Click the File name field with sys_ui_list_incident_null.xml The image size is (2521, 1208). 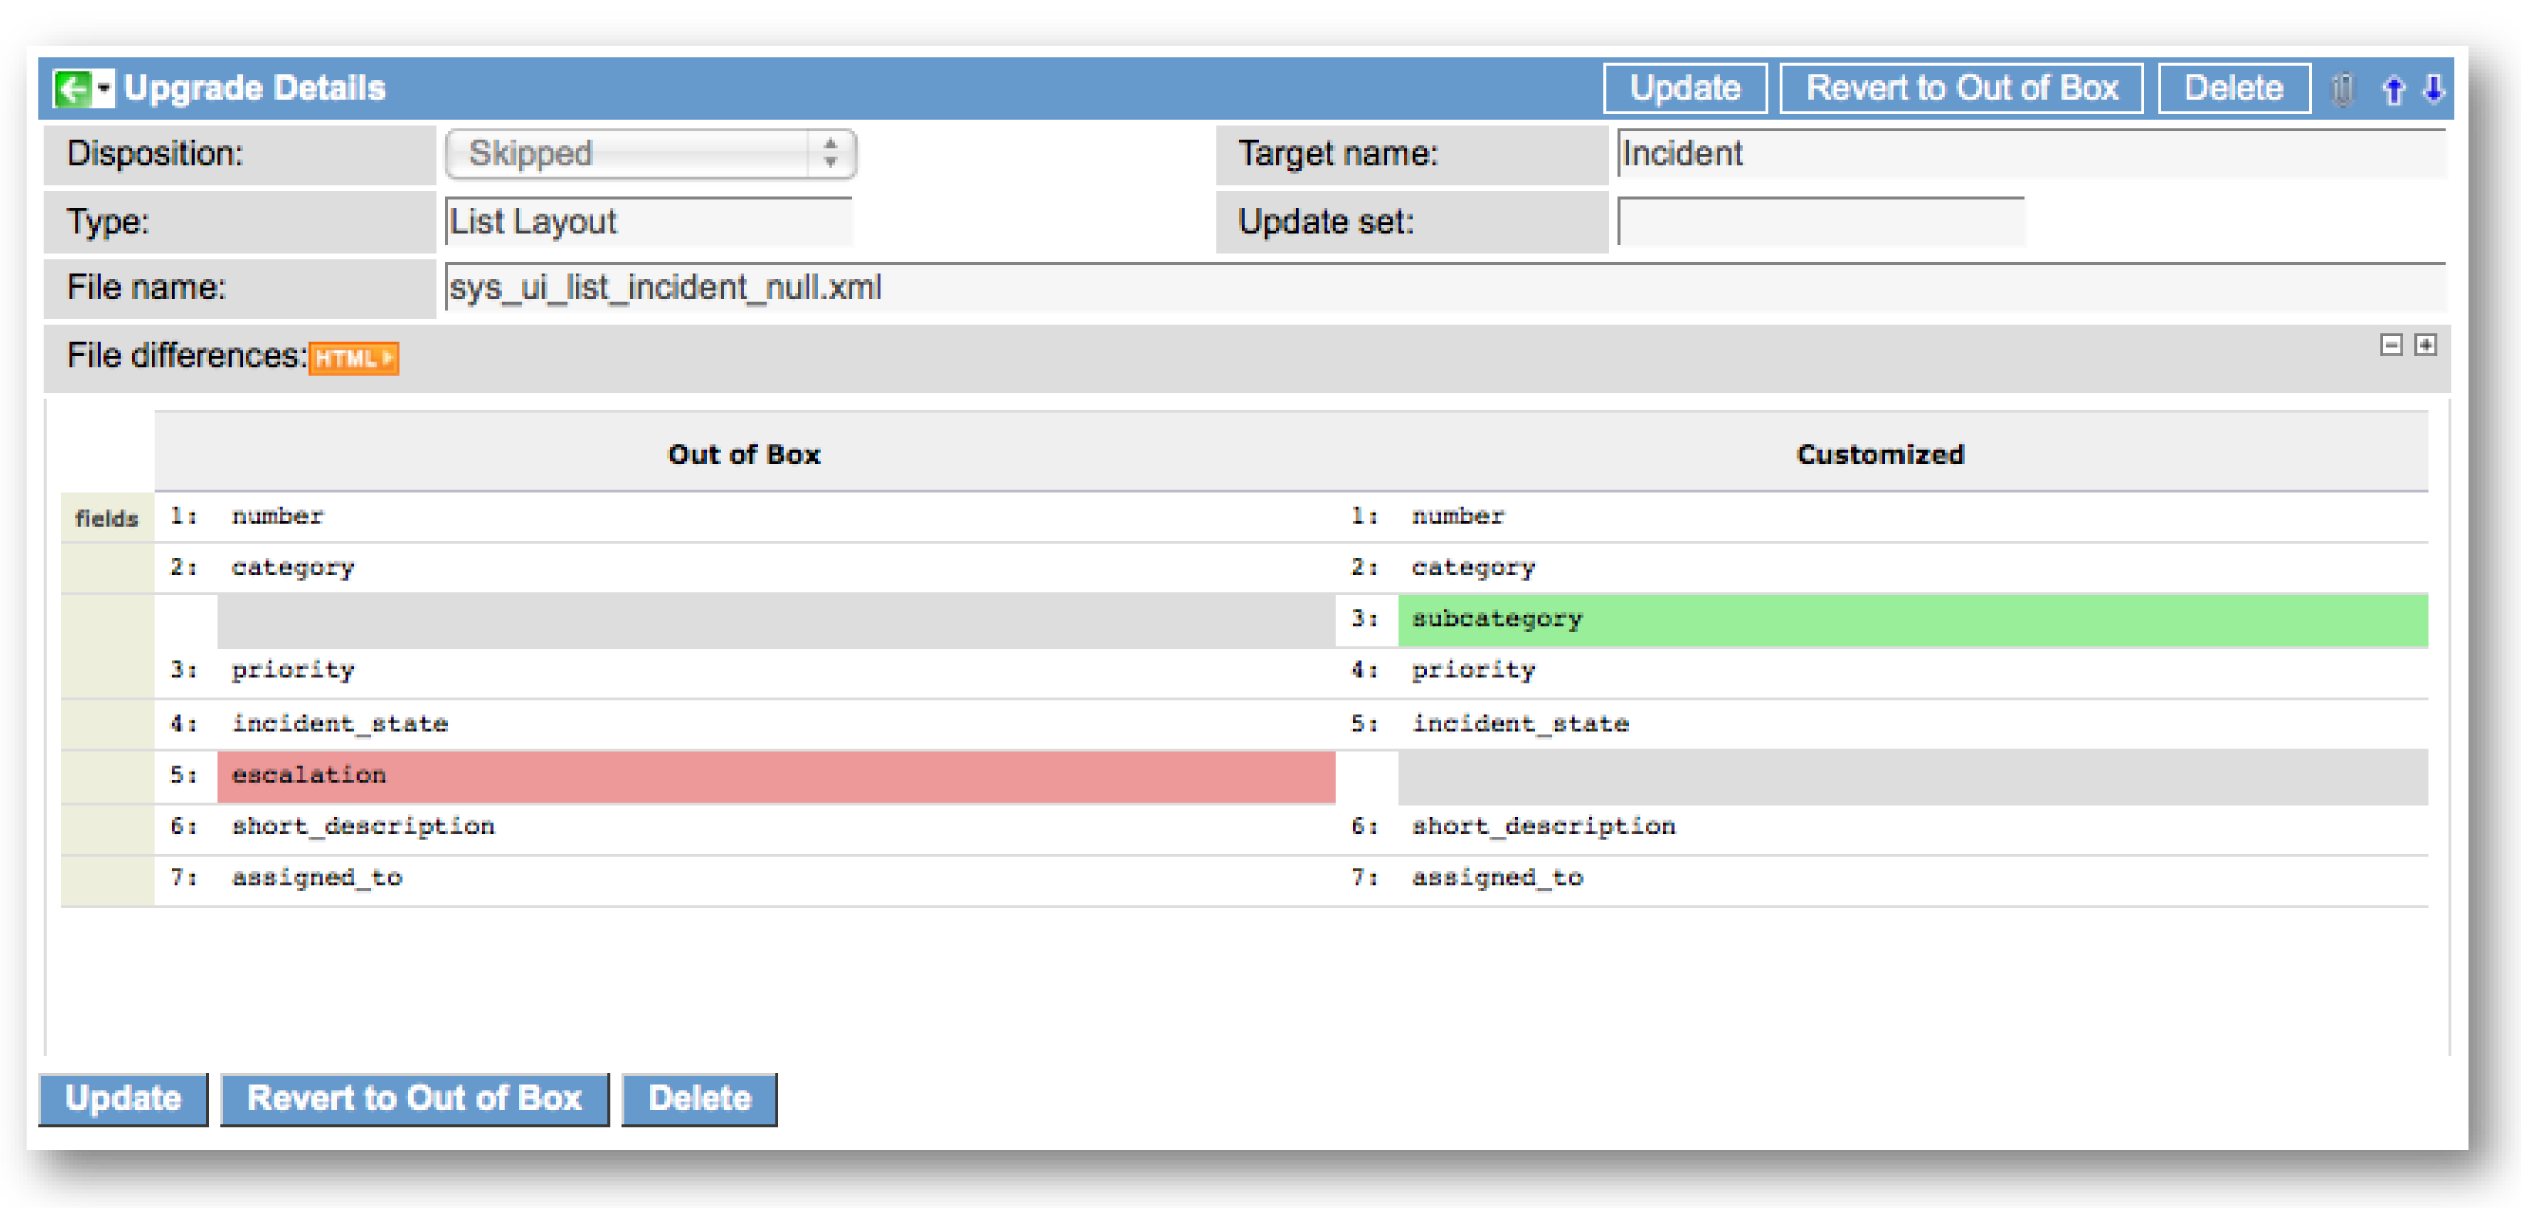[x=1445, y=288]
